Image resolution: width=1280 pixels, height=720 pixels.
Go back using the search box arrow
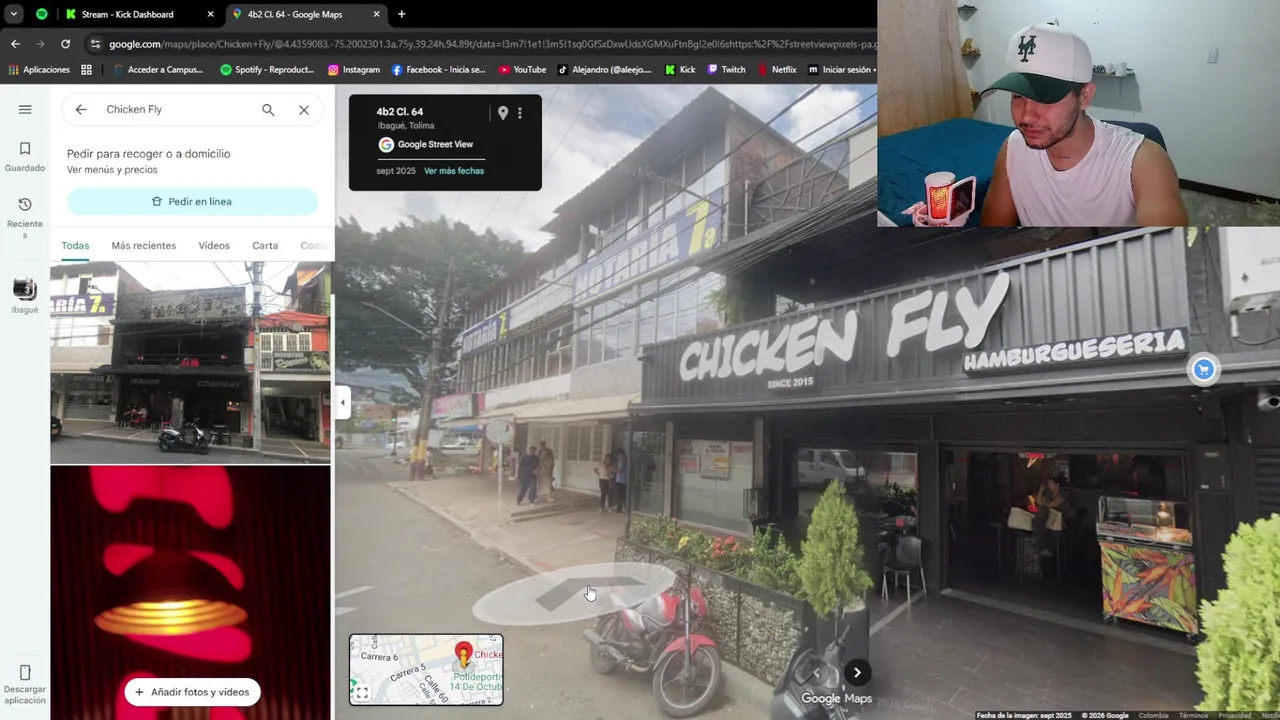[x=81, y=109]
